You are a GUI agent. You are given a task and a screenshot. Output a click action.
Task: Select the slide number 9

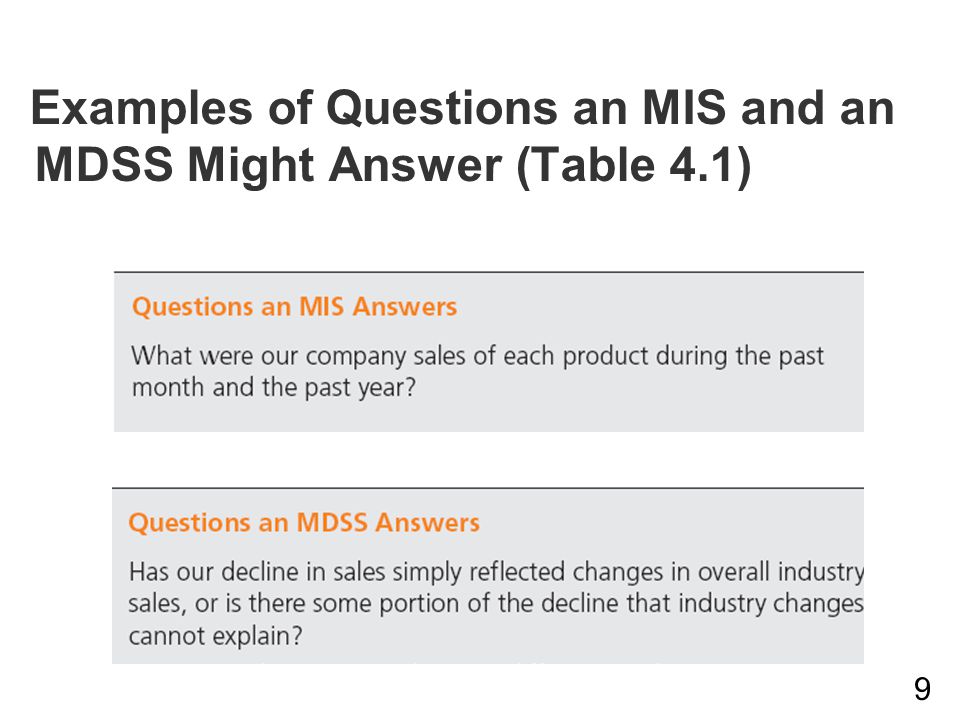tap(922, 689)
